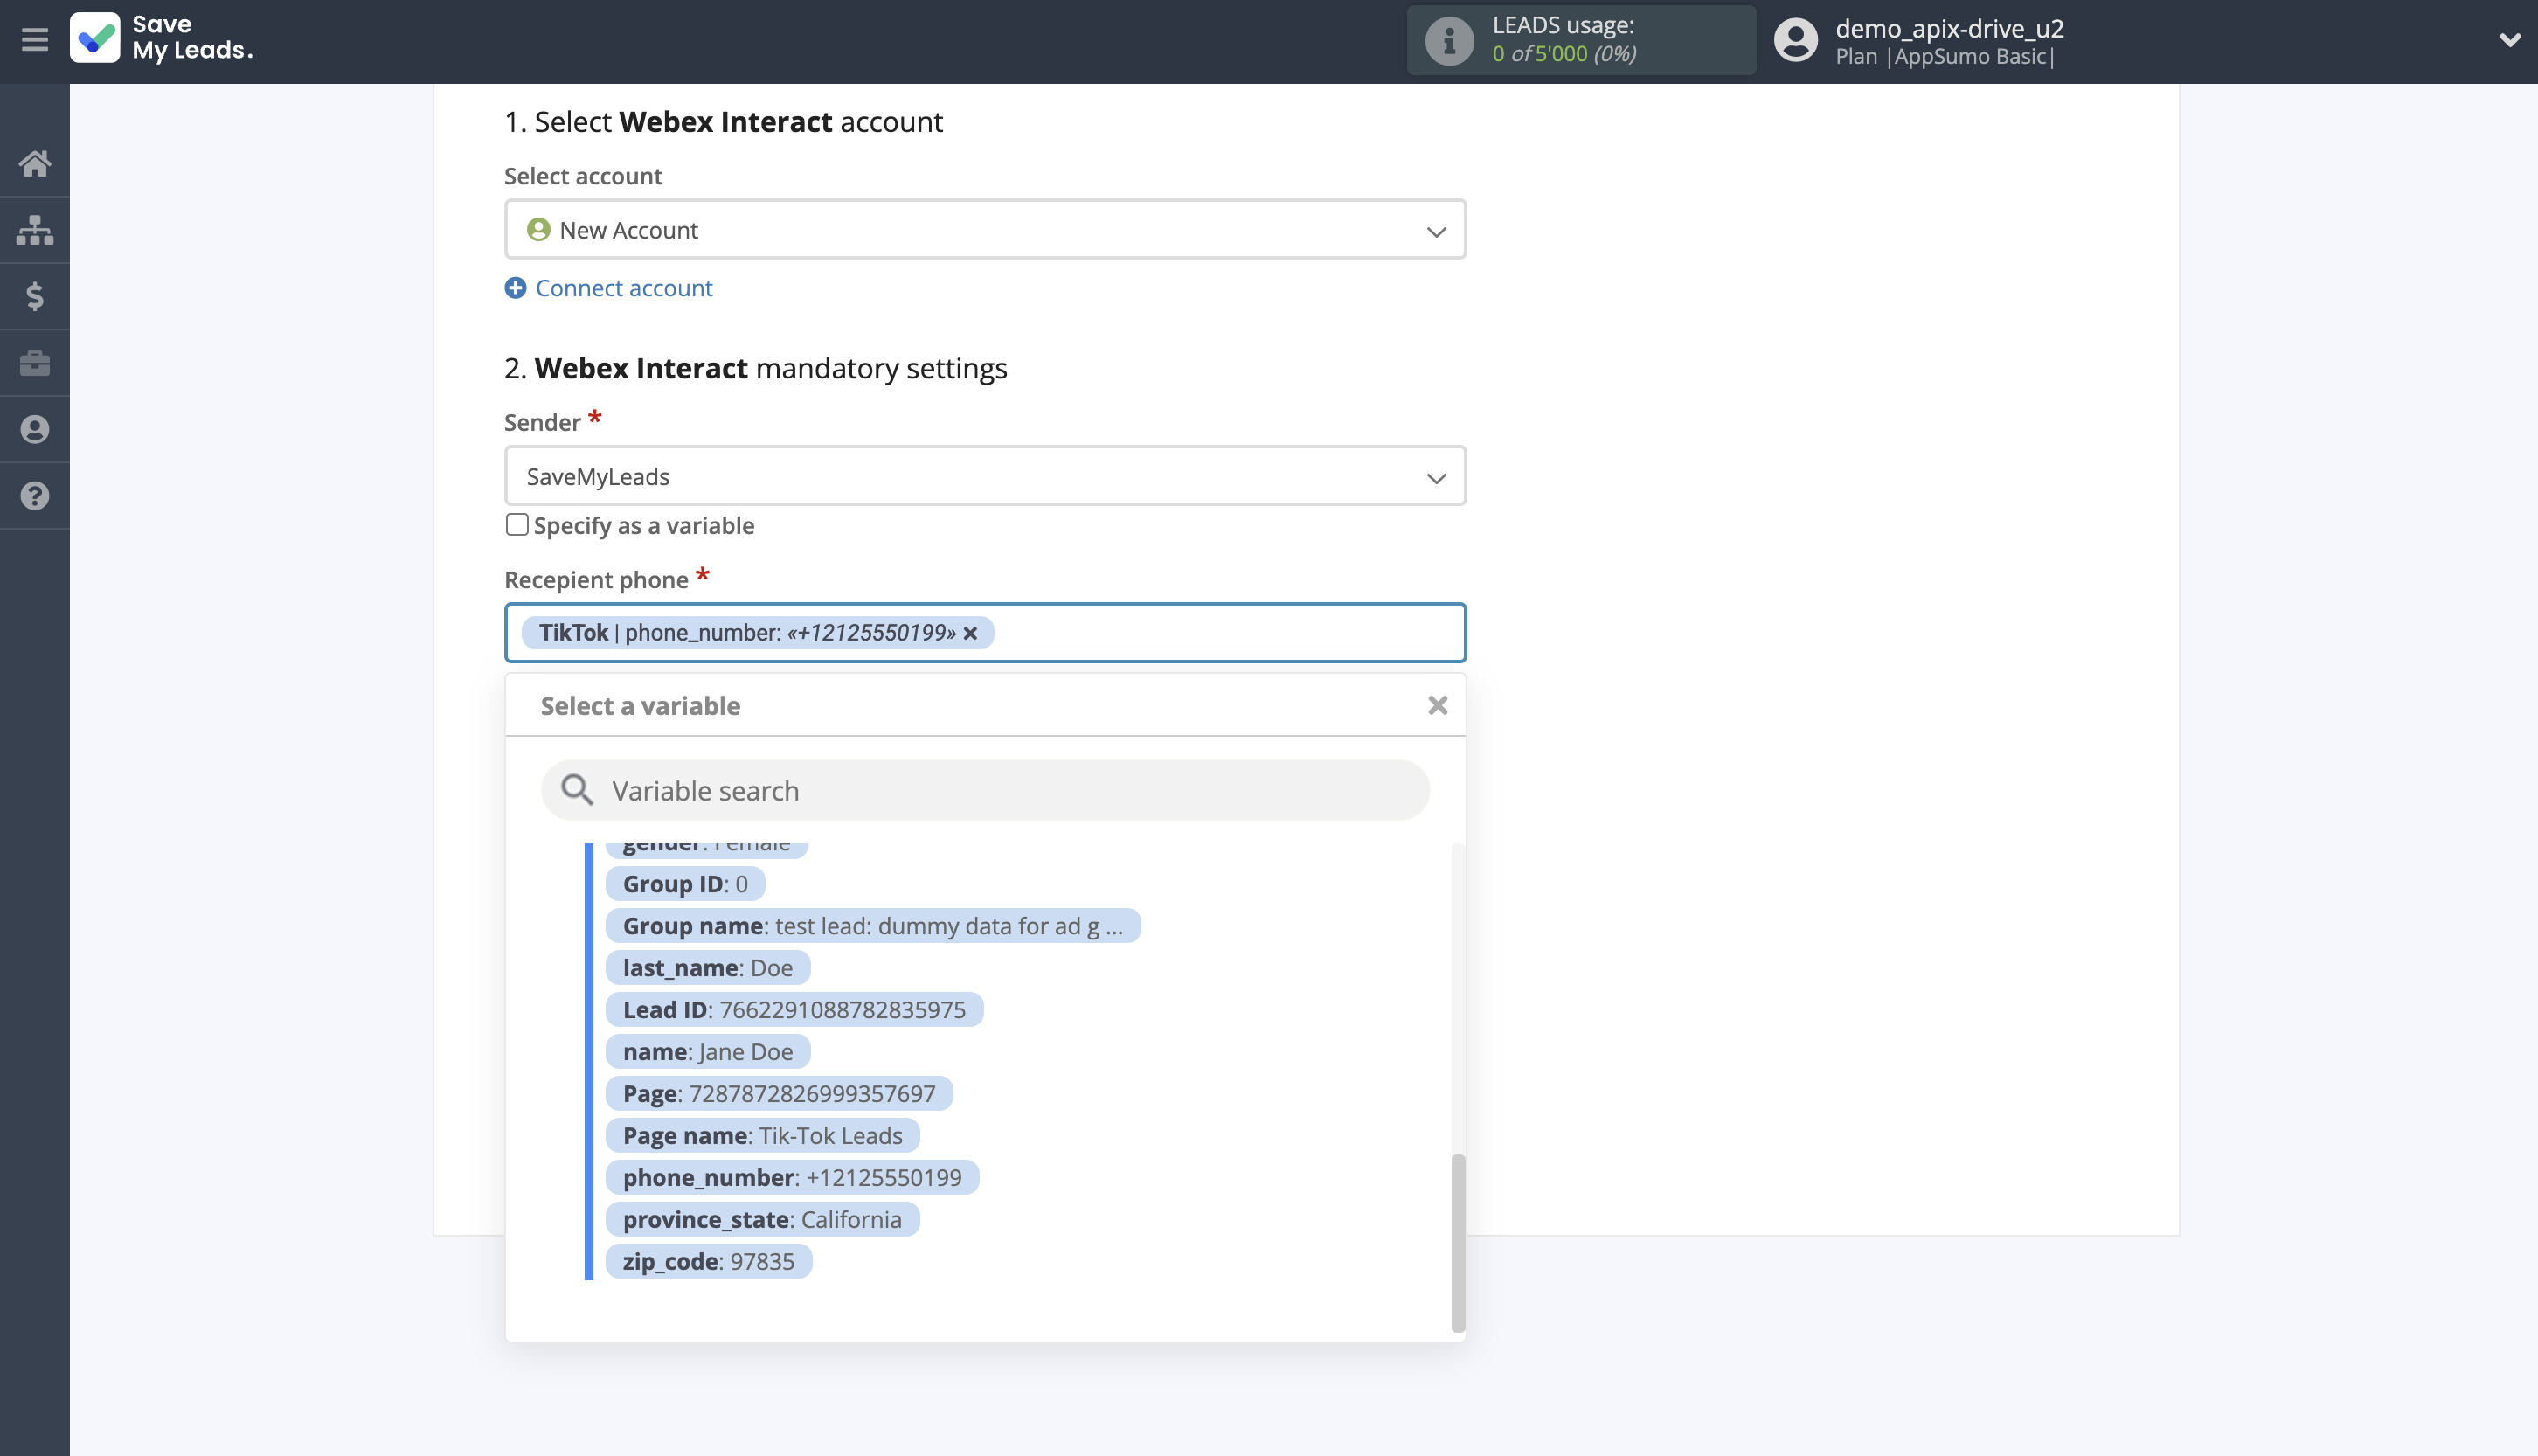The width and height of the screenshot is (2538, 1456).
Task: Select the Page: 7287872826999357697 variable
Action: pyautogui.click(x=779, y=1094)
